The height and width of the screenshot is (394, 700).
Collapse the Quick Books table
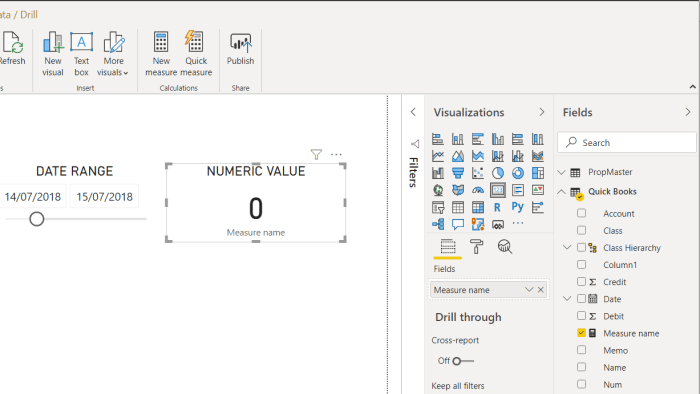click(562, 192)
